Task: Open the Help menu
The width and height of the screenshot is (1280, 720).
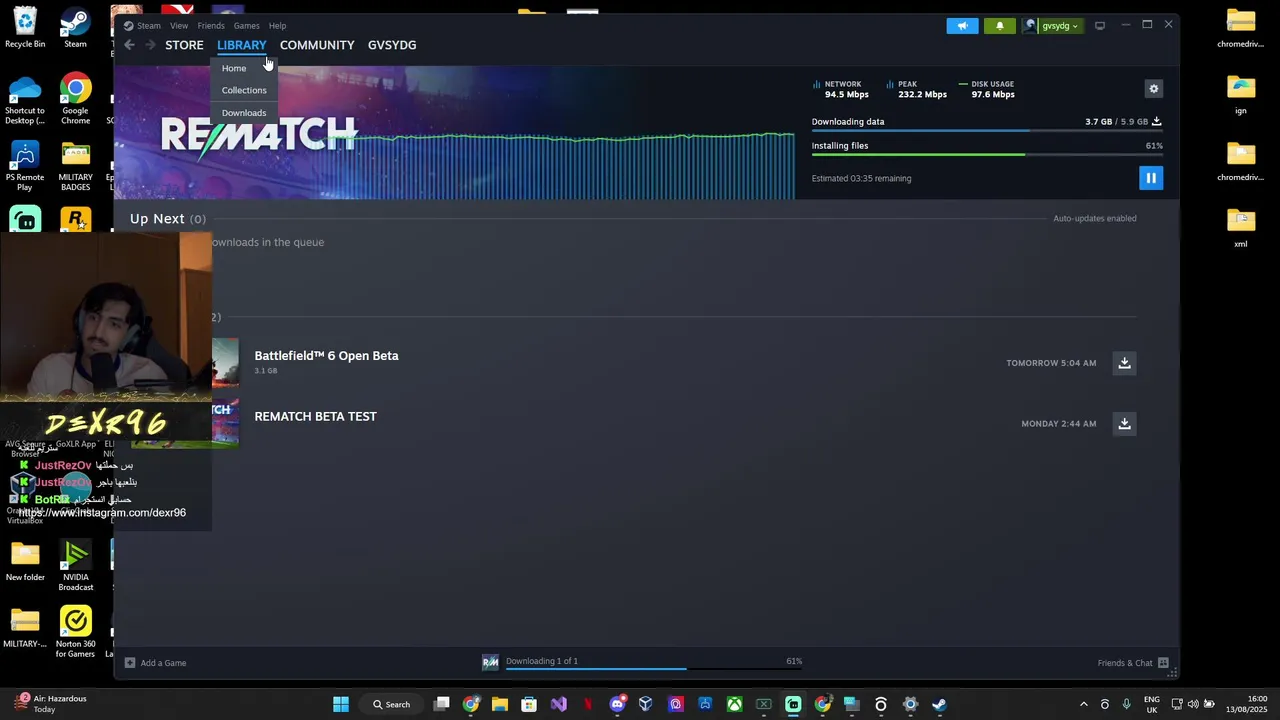Action: tap(278, 26)
